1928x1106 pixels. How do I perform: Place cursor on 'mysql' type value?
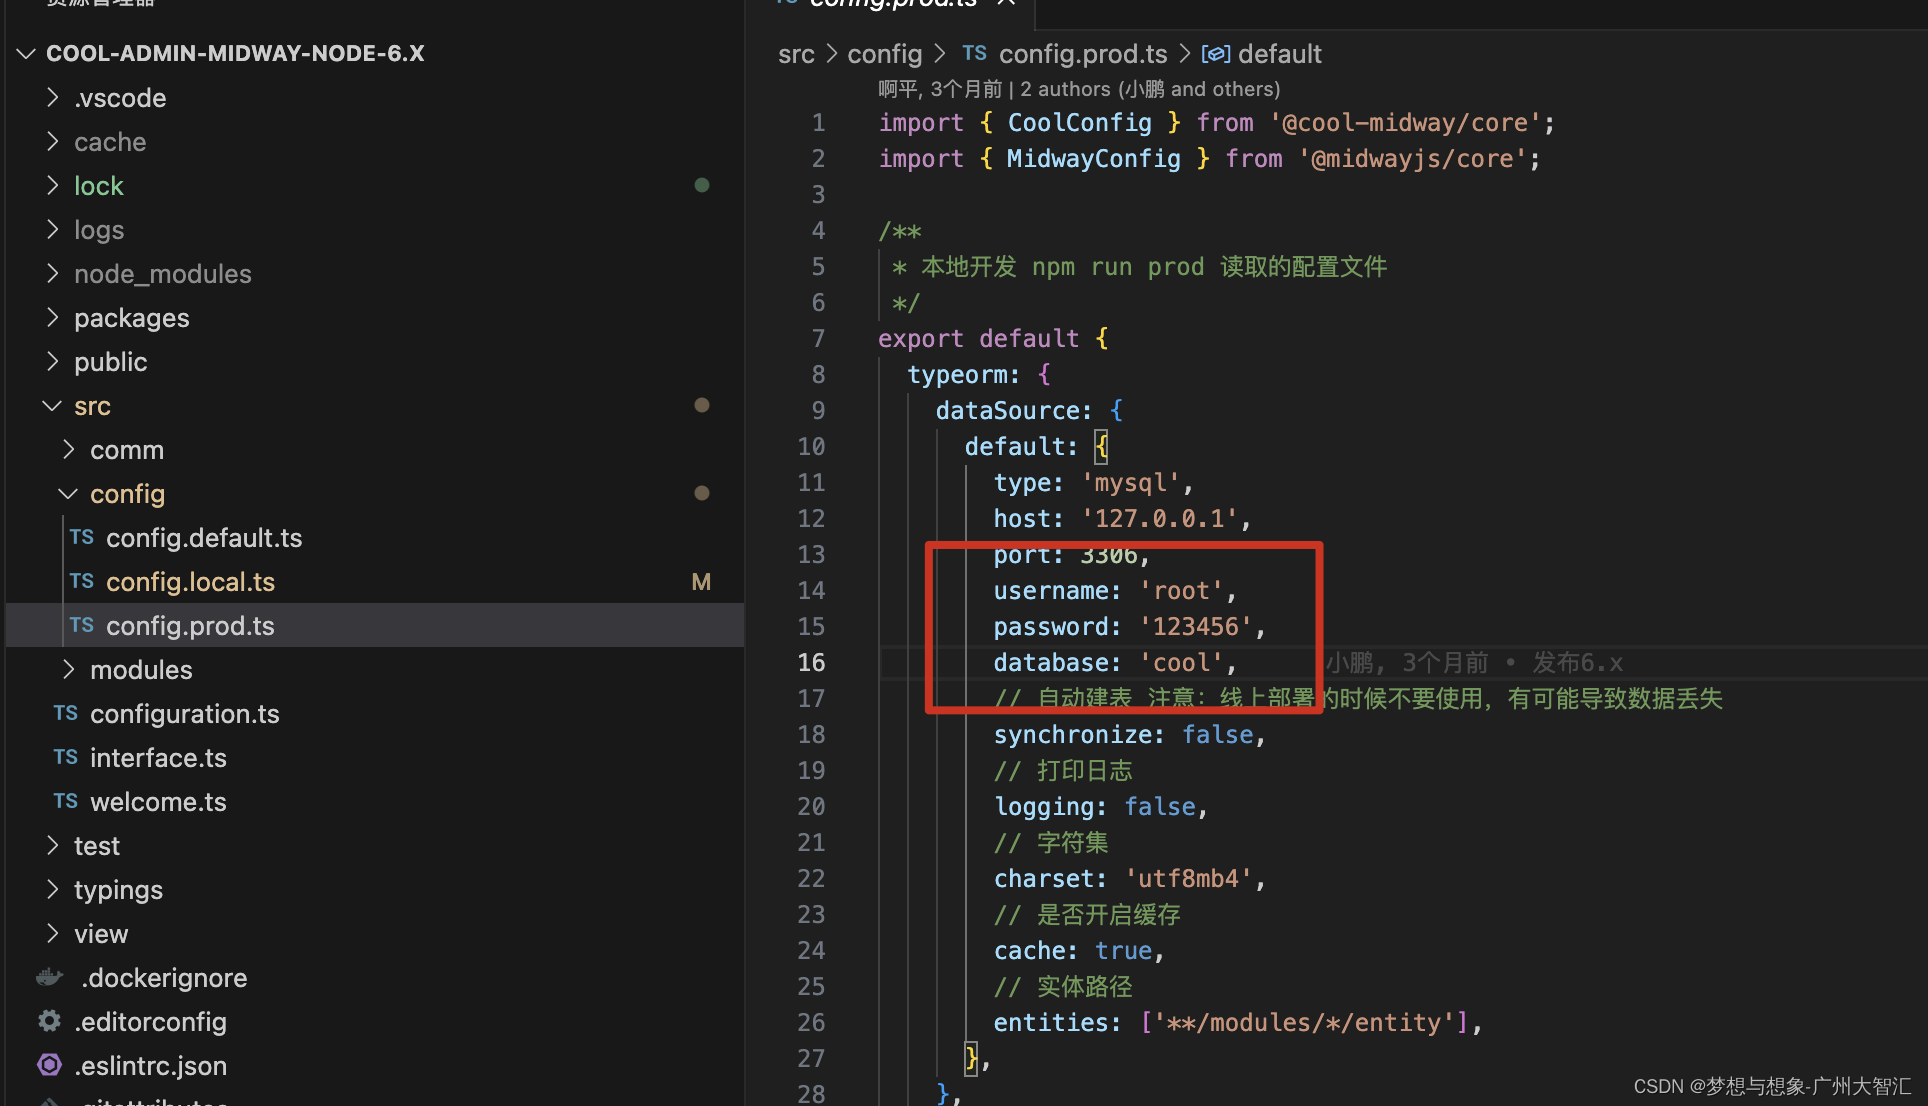pyautogui.click(x=1130, y=483)
